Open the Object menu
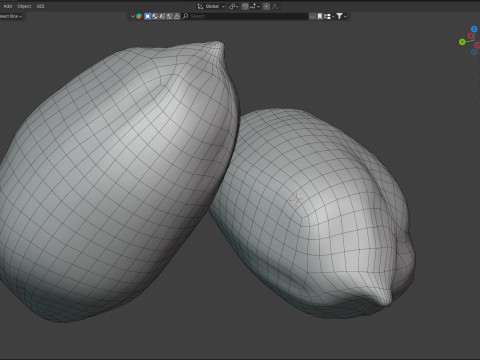 click(x=24, y=6)
